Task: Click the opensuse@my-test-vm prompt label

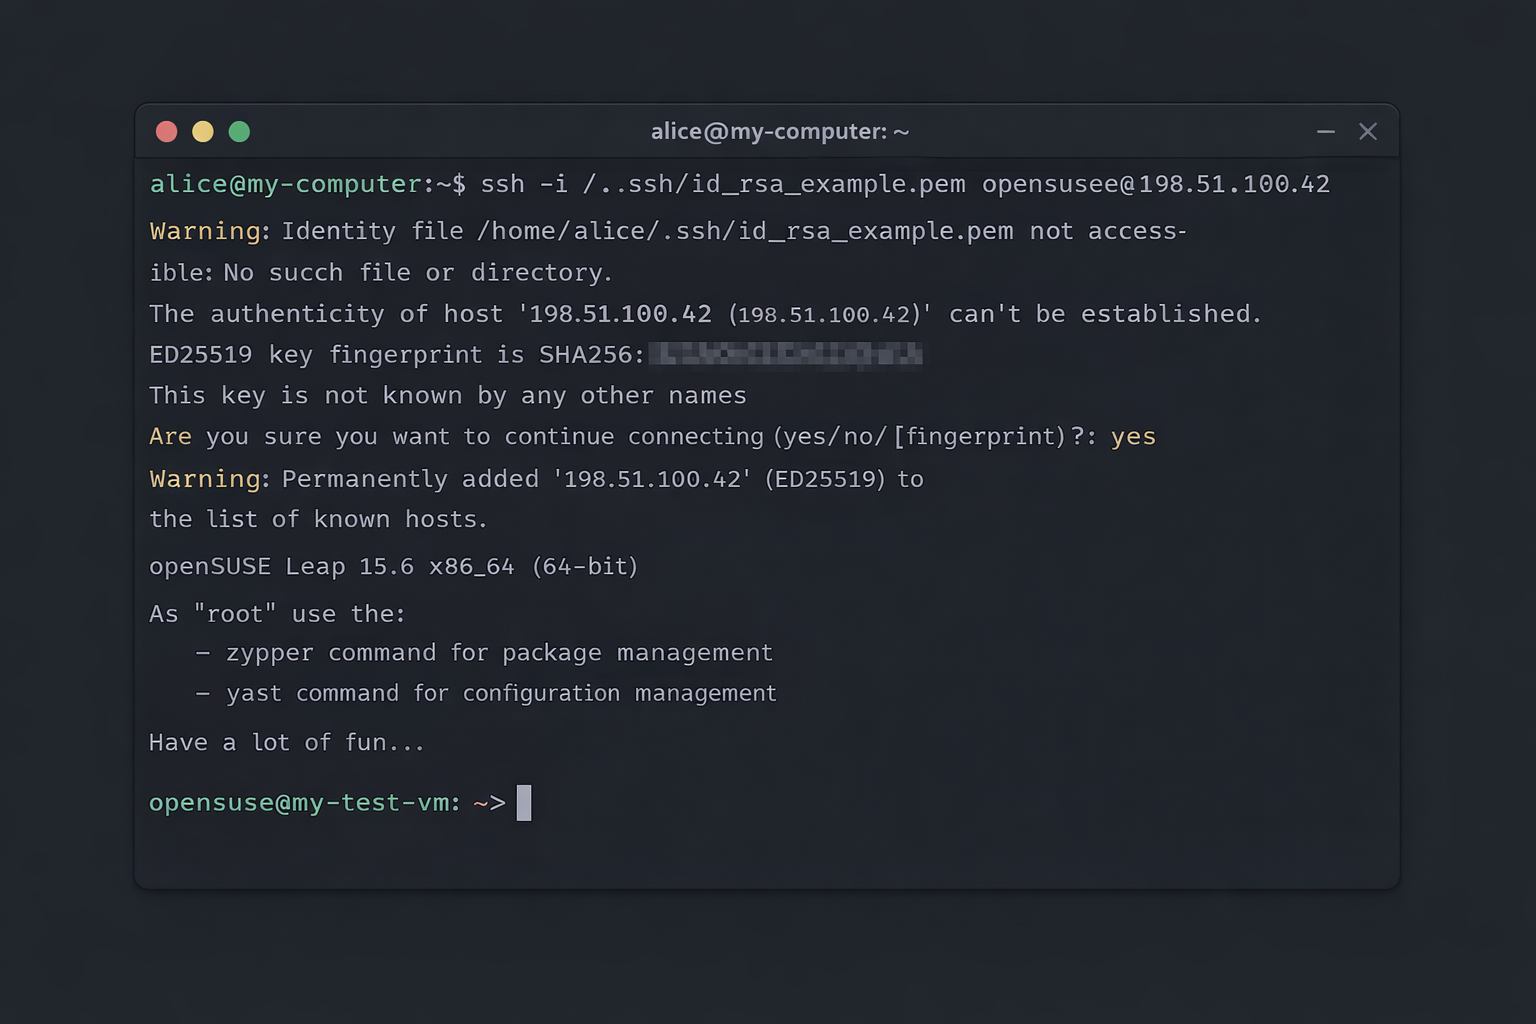Action: click(304, 802)
